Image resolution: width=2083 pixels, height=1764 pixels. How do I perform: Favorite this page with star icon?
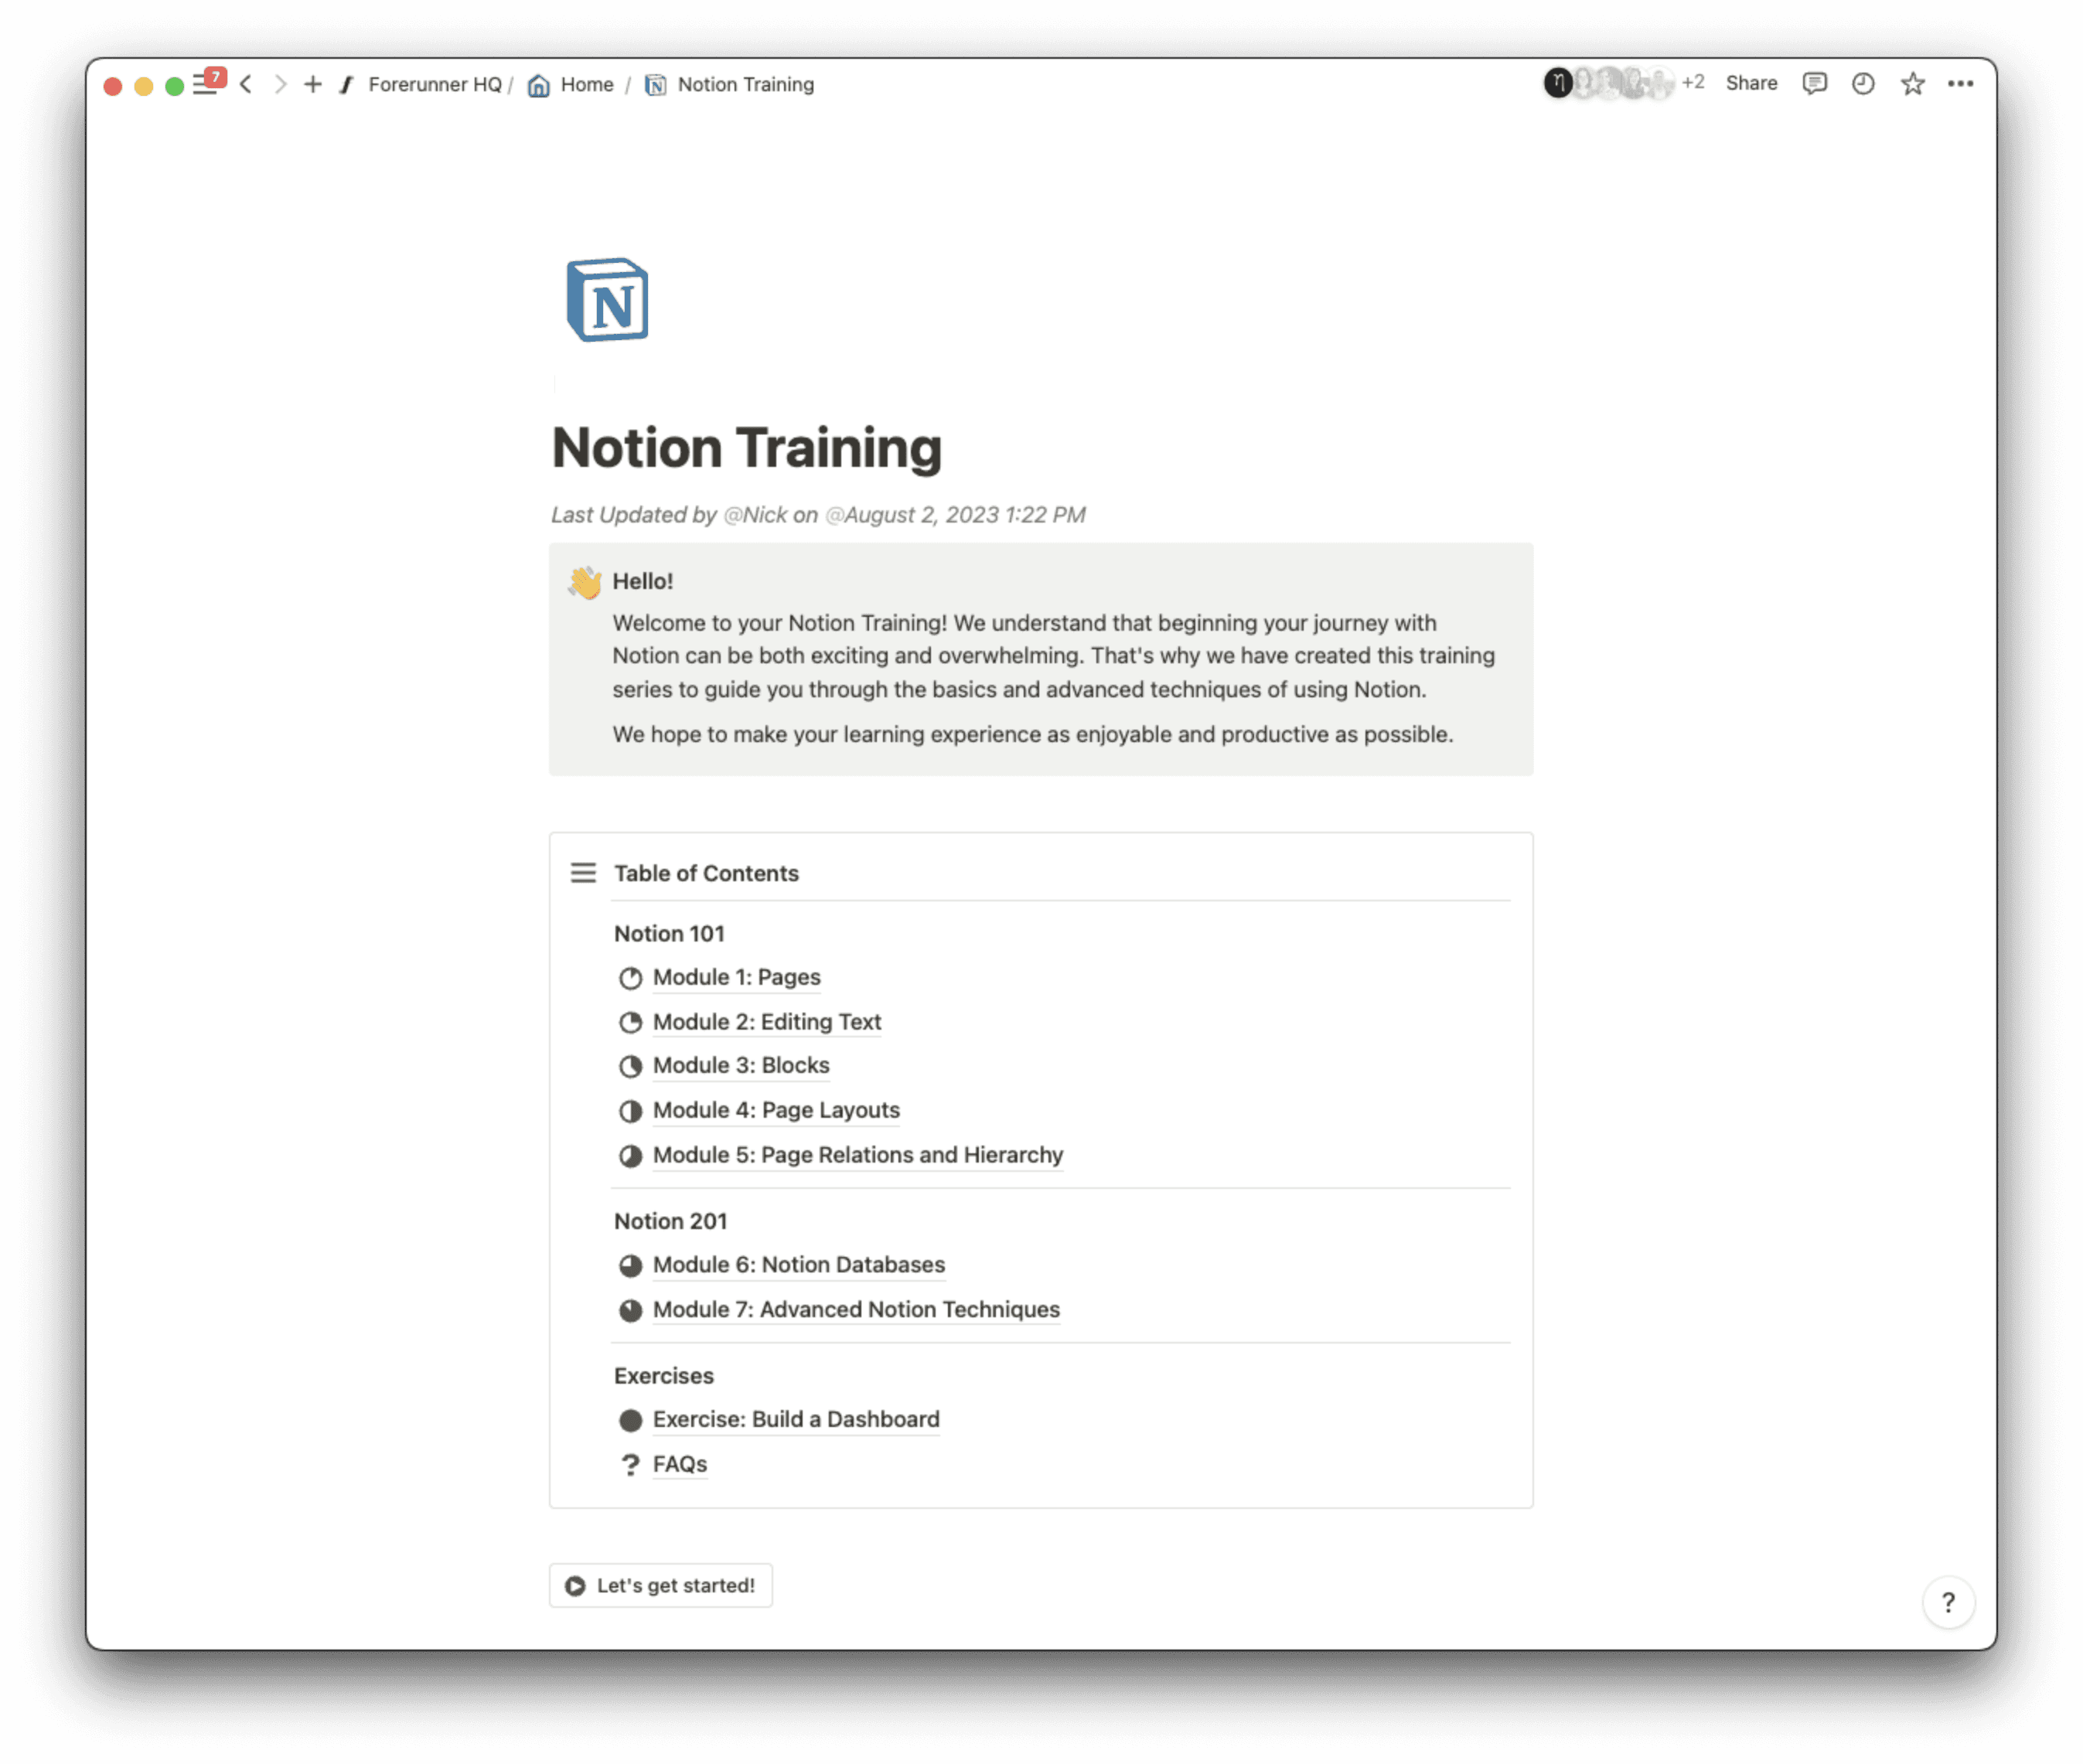tap(1912, 84)
